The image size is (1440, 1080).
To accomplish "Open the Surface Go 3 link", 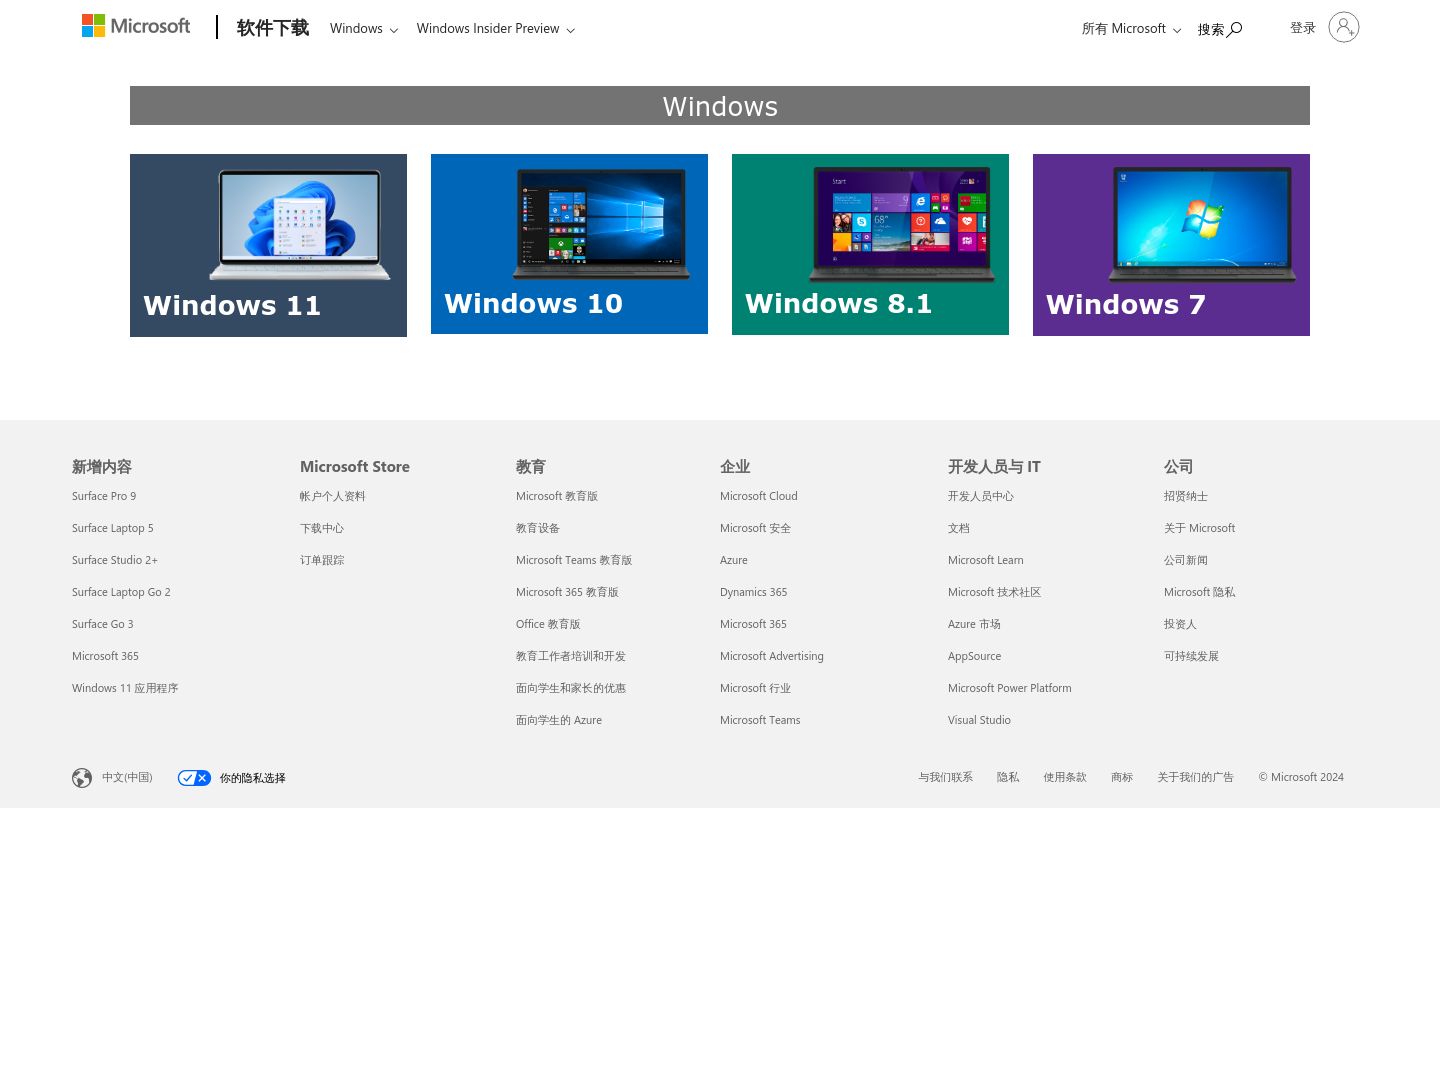I will click(x=102, y=624).
